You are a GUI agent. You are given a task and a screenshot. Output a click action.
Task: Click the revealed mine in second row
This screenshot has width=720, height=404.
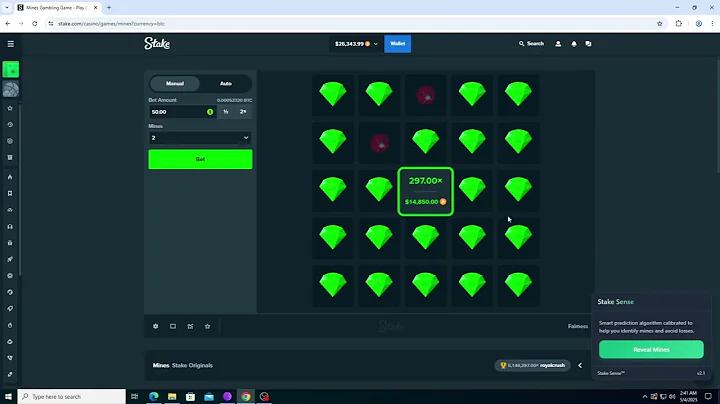379,143
